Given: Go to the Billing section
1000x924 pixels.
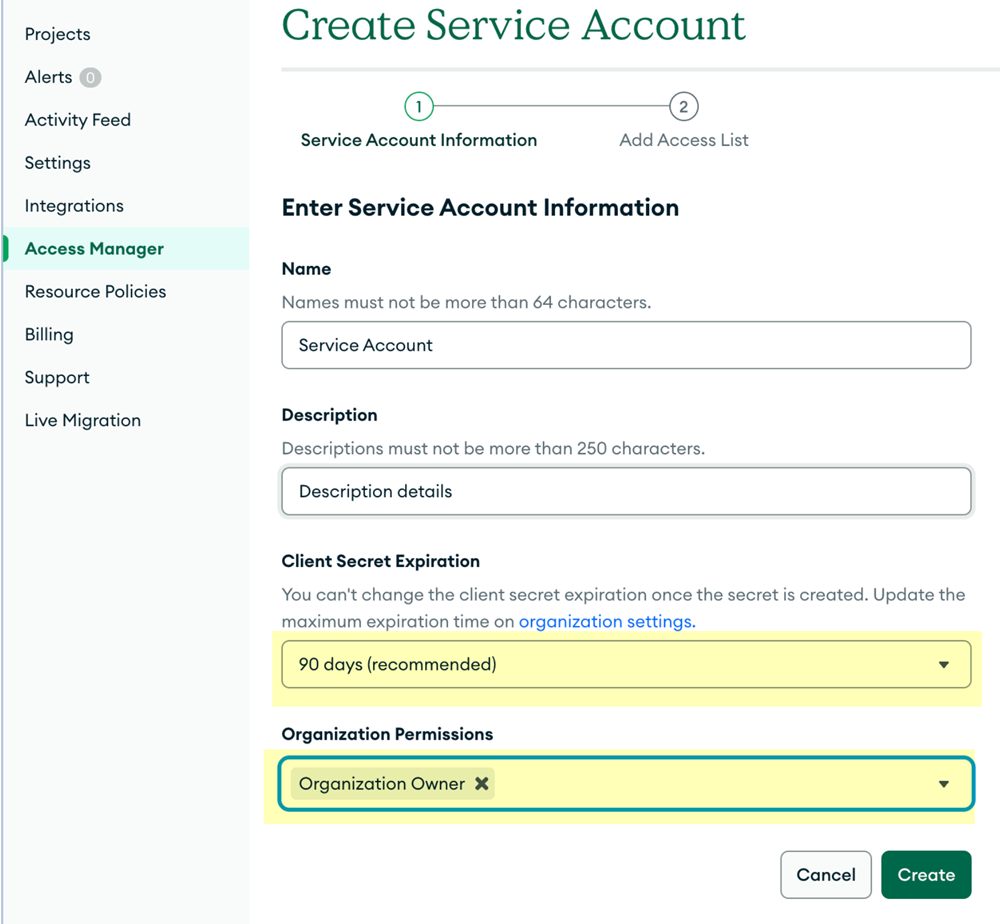Looking at the screenshot, I should click(x=49, y=335).
